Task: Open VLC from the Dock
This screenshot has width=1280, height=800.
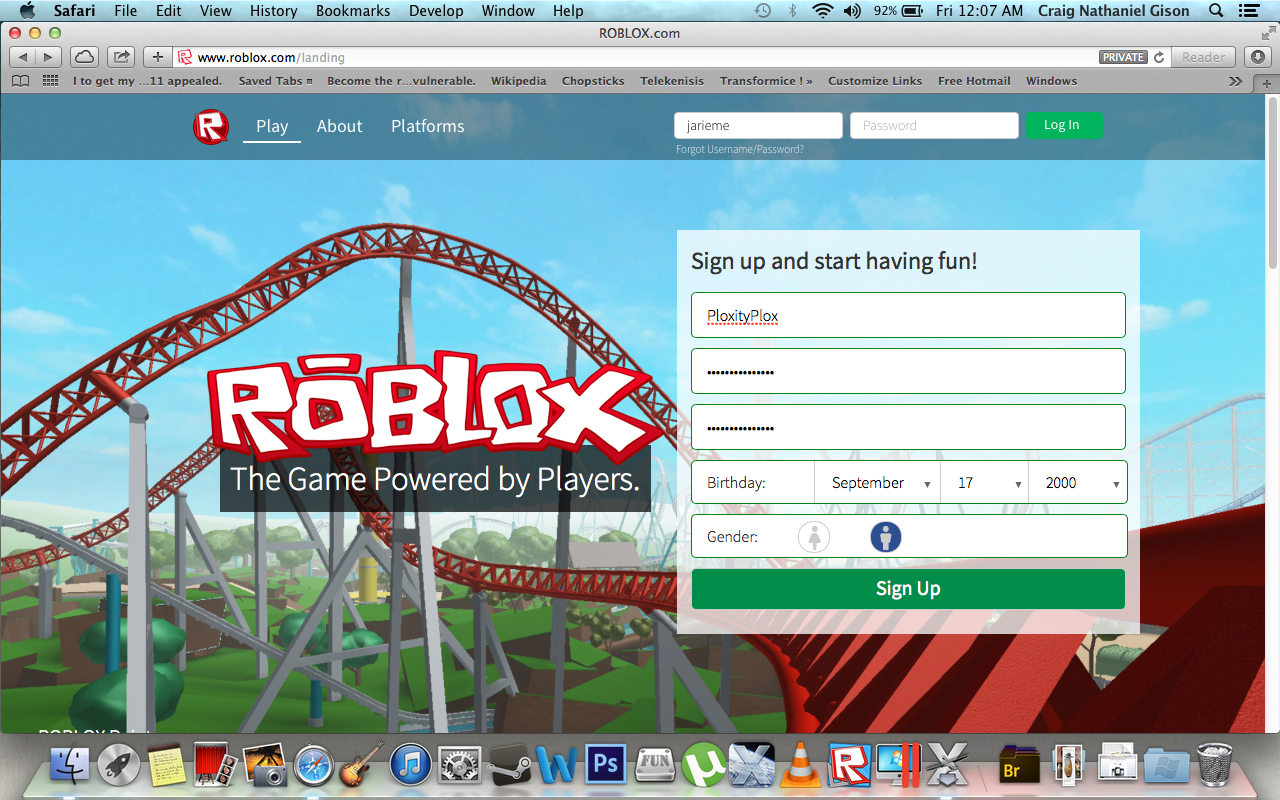Action: 799,765
